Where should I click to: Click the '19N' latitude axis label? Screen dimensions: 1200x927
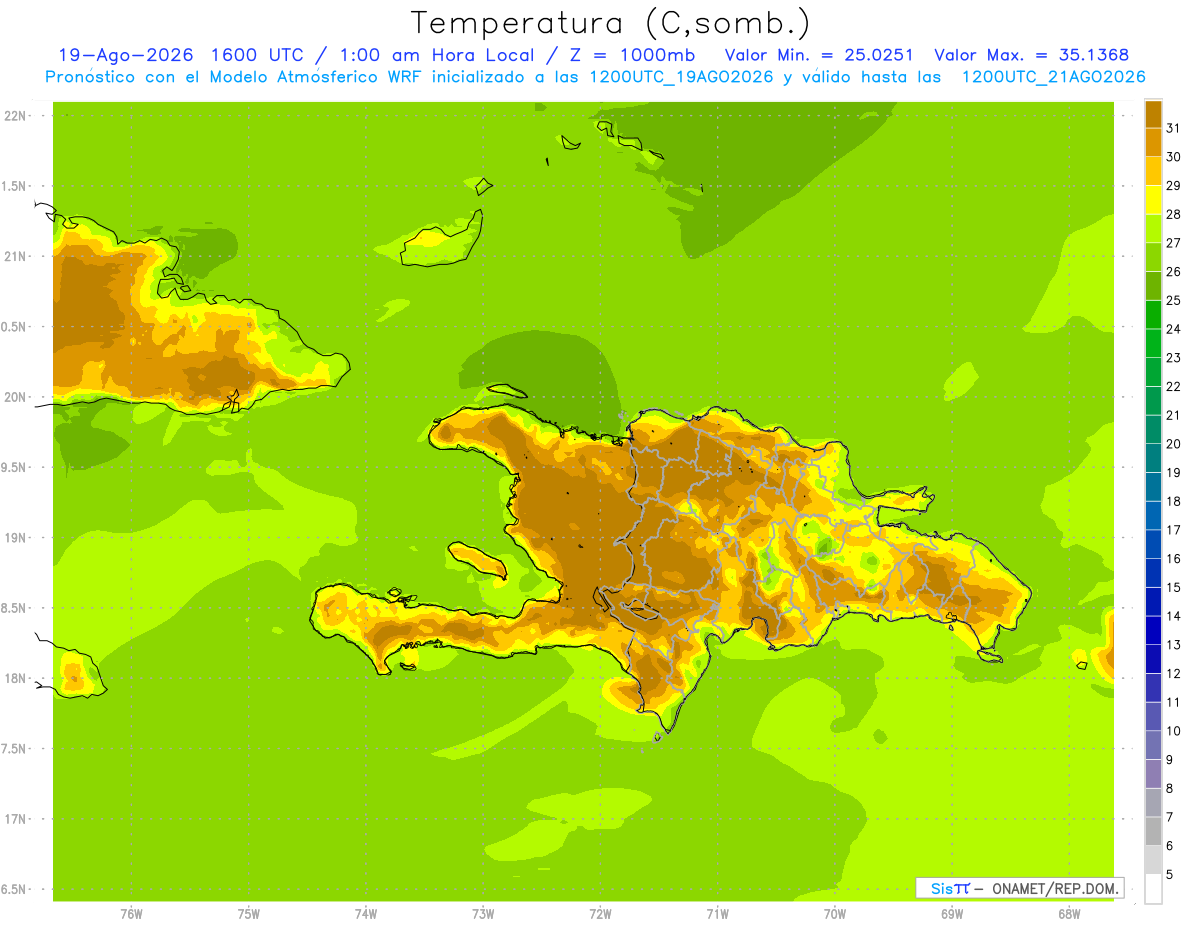pos(15,538)
